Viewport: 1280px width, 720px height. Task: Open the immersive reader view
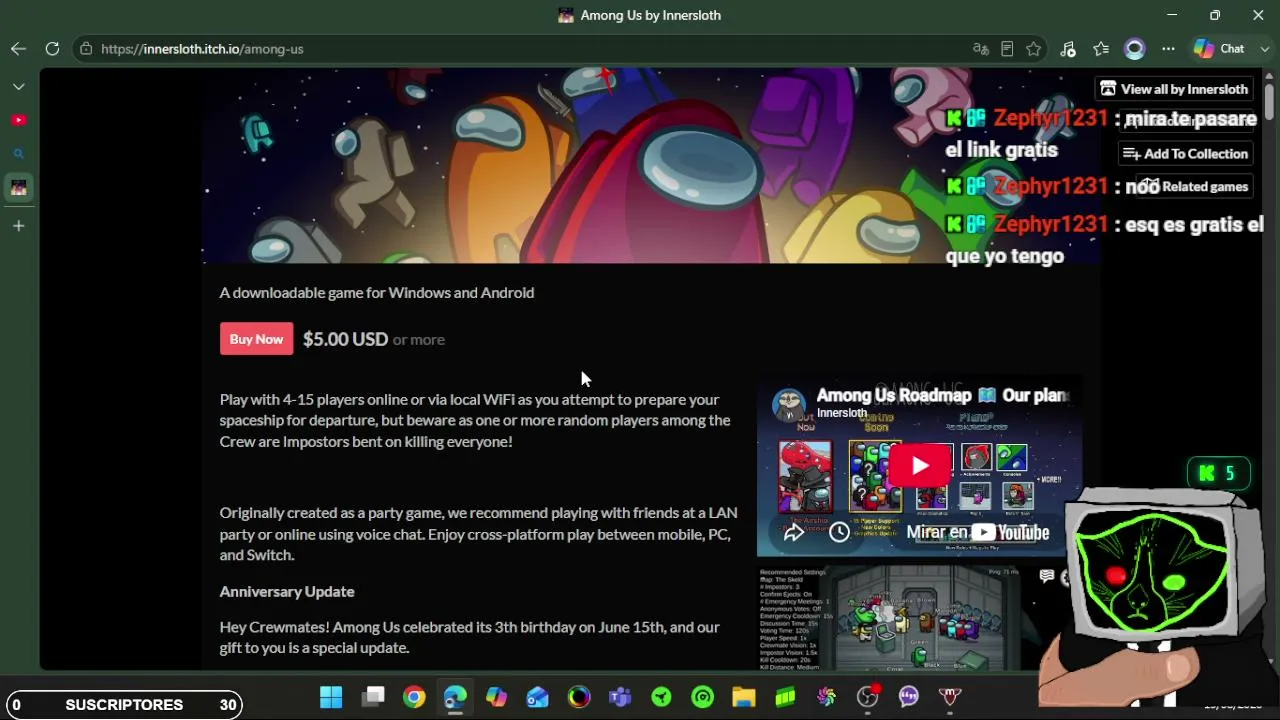click(1007, 49)
